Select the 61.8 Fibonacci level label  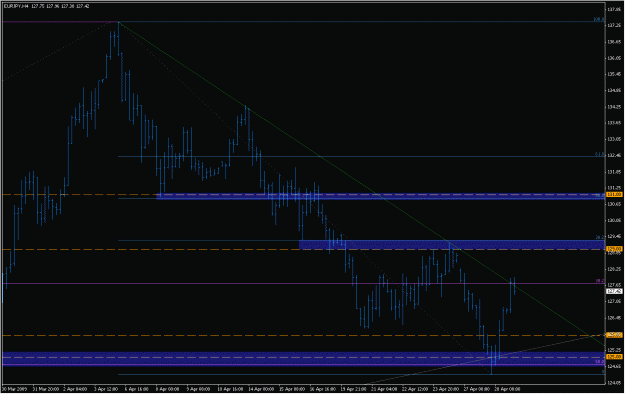pyautogui.click(x=600, y=154)
